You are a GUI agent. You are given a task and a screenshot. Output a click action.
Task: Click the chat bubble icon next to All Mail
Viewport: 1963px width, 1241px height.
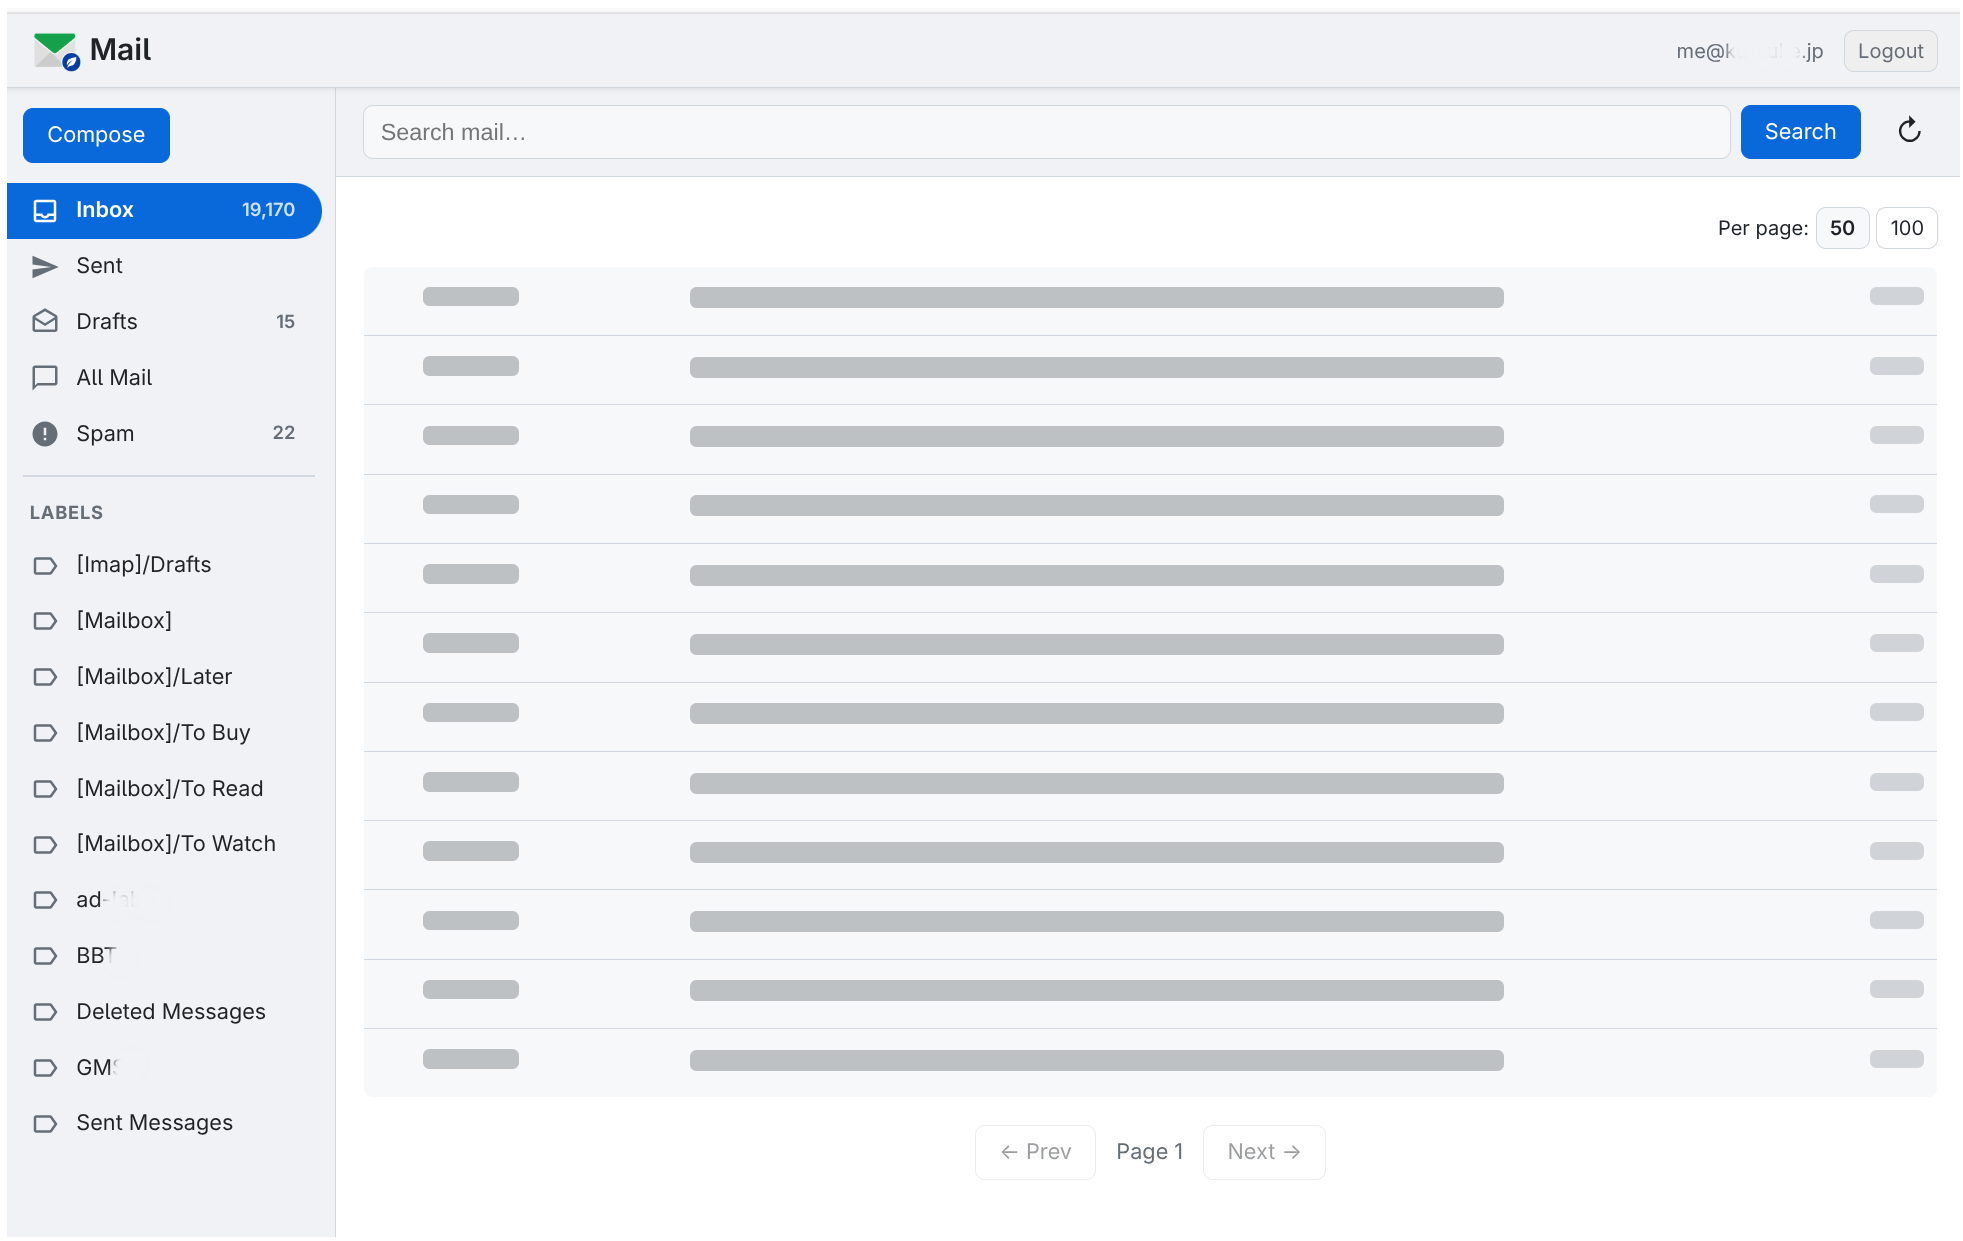click(x=45, y=377)
